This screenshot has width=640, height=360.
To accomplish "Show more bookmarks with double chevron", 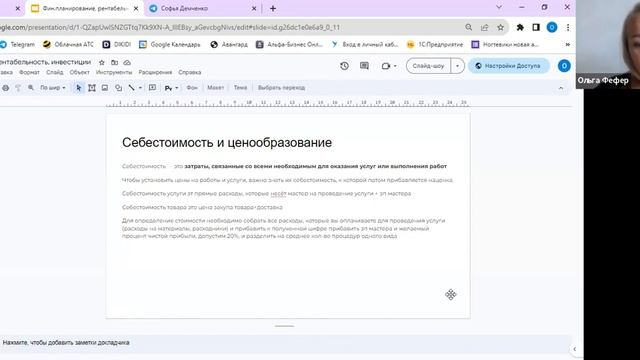I will click(567, 44).
